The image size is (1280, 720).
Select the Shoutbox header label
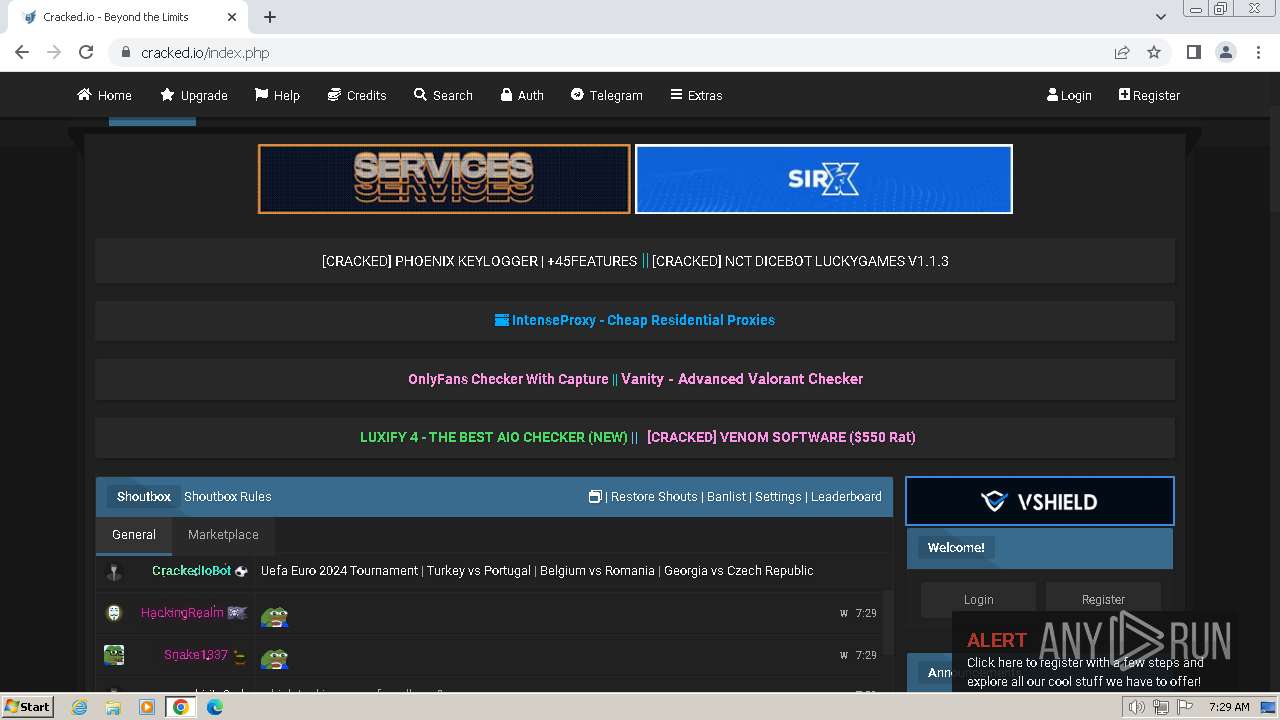pyautogui.click(x=144, y=496)
